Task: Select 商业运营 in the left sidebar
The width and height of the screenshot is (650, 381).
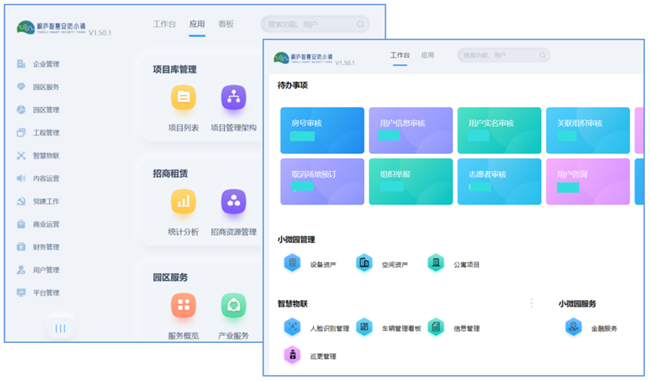Action: point(38,224)
